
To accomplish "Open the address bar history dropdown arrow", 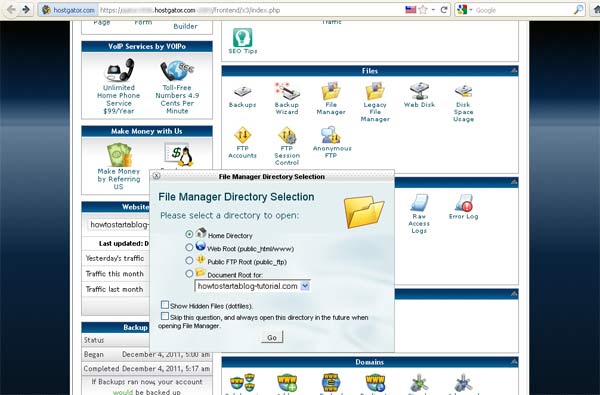I will (x=433, y=10).
